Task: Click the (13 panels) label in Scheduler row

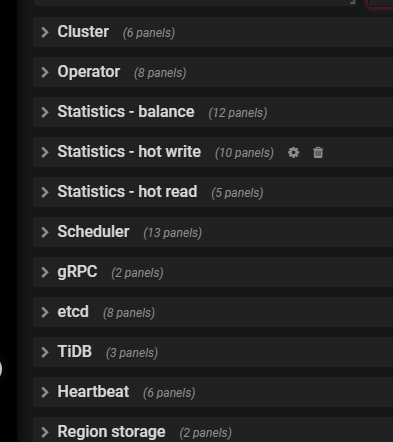Action: 173,233
